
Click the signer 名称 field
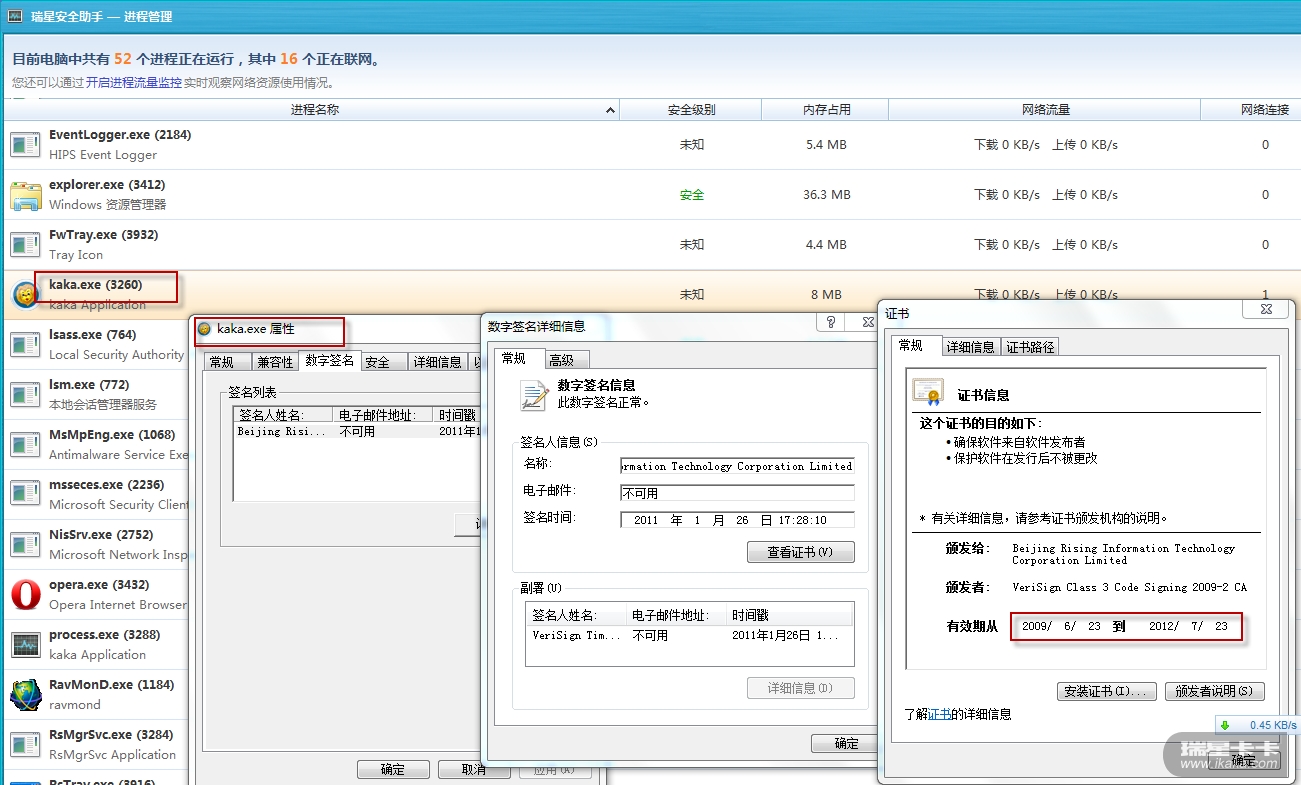737,466
